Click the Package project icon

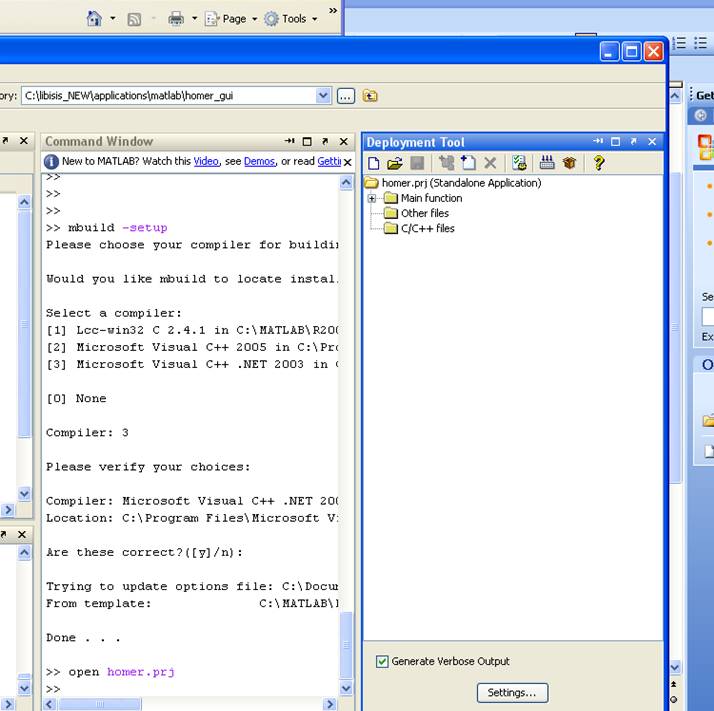[x=569, y=163]
